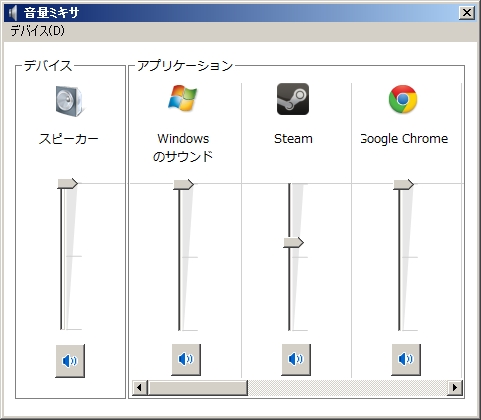481x420 pixels.
Task: Click the スピーカー volume slider thumb
Action: [x=68, y=183]
